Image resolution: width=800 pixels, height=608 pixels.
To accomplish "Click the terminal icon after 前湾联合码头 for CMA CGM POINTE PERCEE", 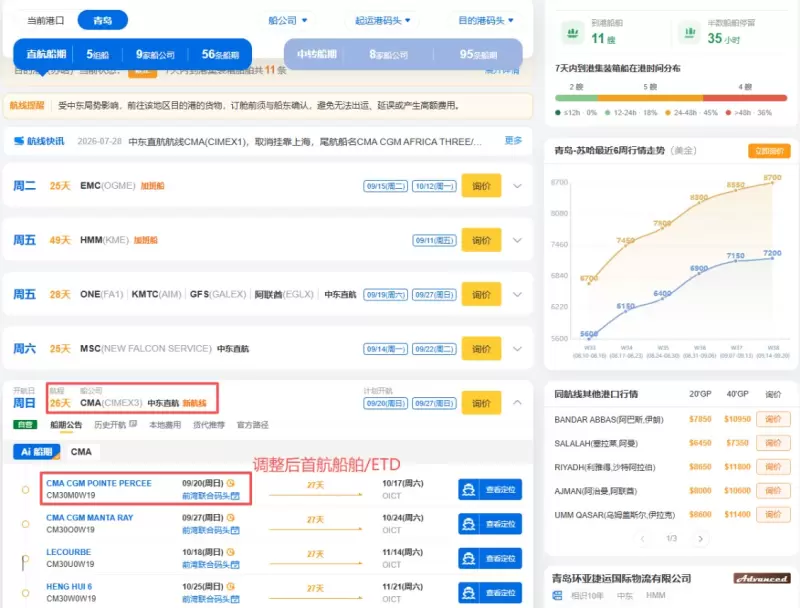I will [235, 496].
